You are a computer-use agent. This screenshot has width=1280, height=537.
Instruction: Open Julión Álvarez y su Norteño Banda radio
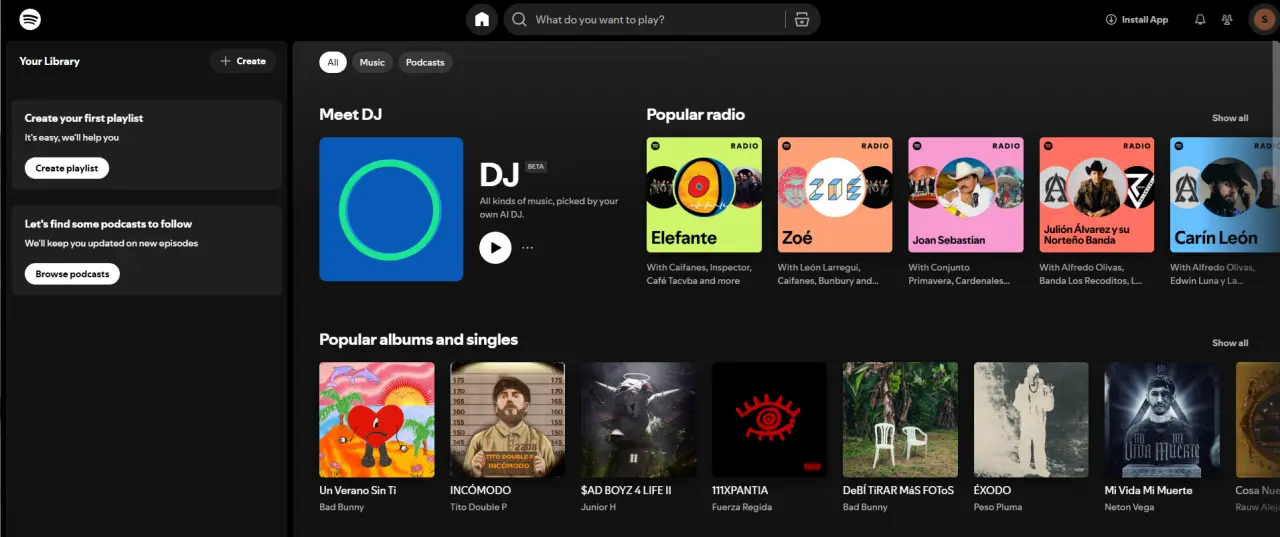(x=1097, y=194)
